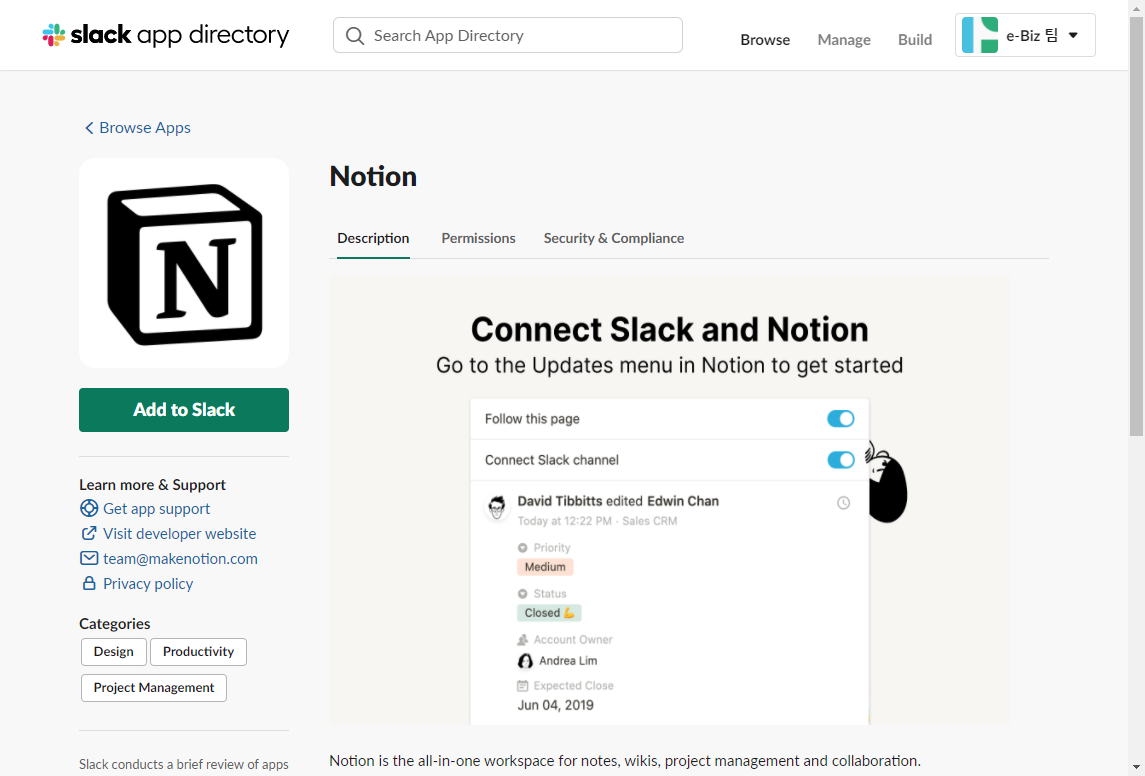Viewport: 1145px width, 776px height.
Task: Click Andrea Lim avatar icon
Action: click(x=525, y=661)
